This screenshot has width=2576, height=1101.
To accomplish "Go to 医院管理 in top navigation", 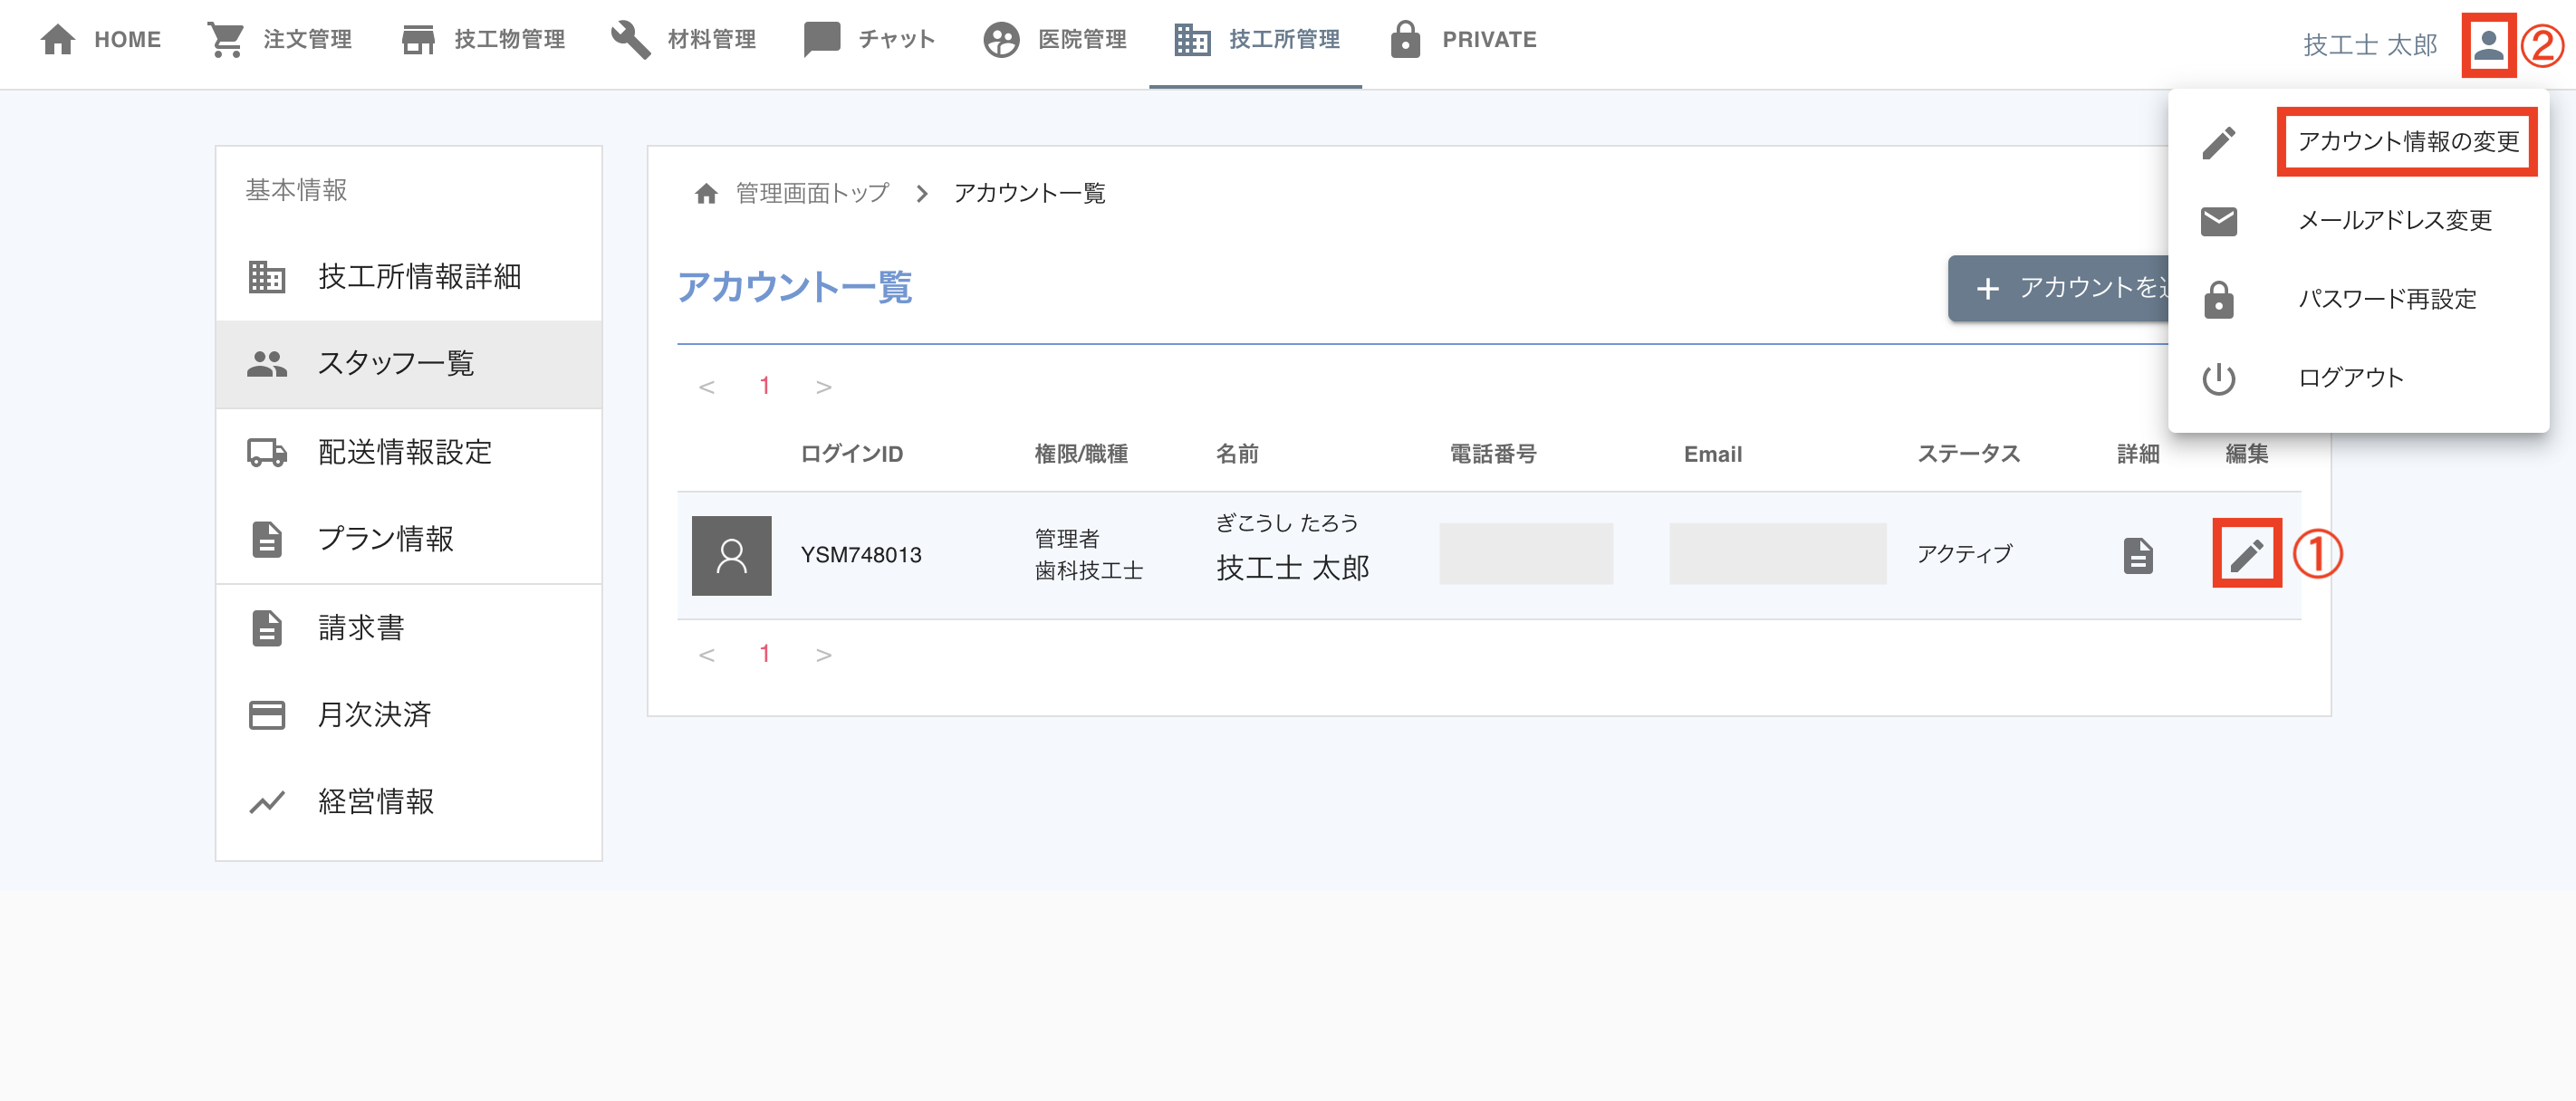I will click(x=1056, y=40).
